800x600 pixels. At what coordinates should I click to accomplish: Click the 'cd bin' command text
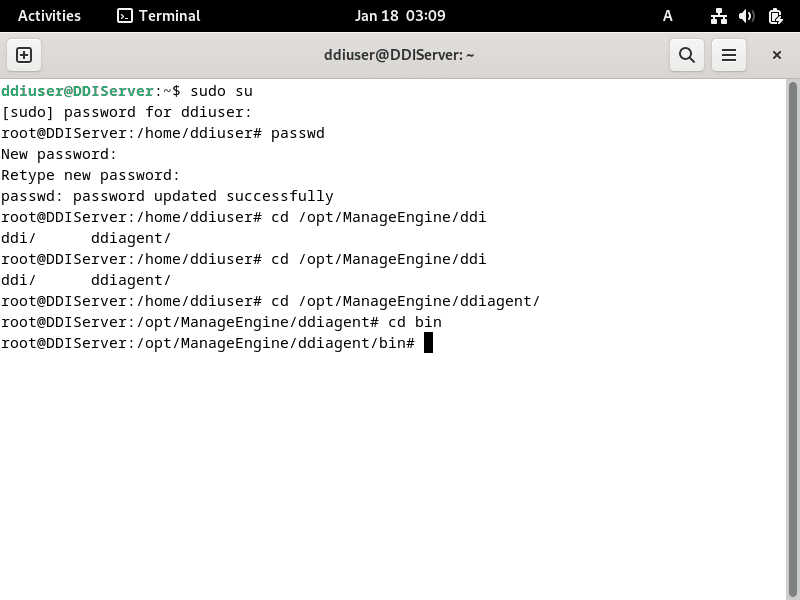[414, 322]
